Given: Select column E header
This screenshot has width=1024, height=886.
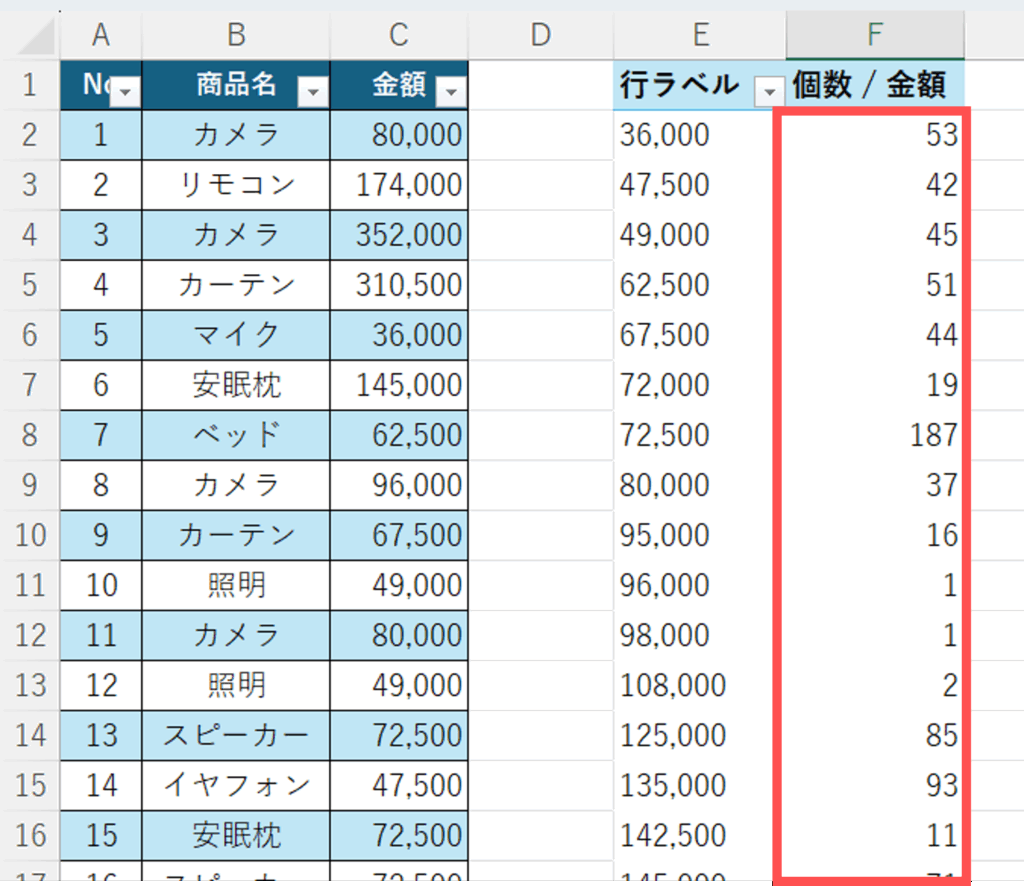Looking at the screenshot, I should [x=700, y=35].
